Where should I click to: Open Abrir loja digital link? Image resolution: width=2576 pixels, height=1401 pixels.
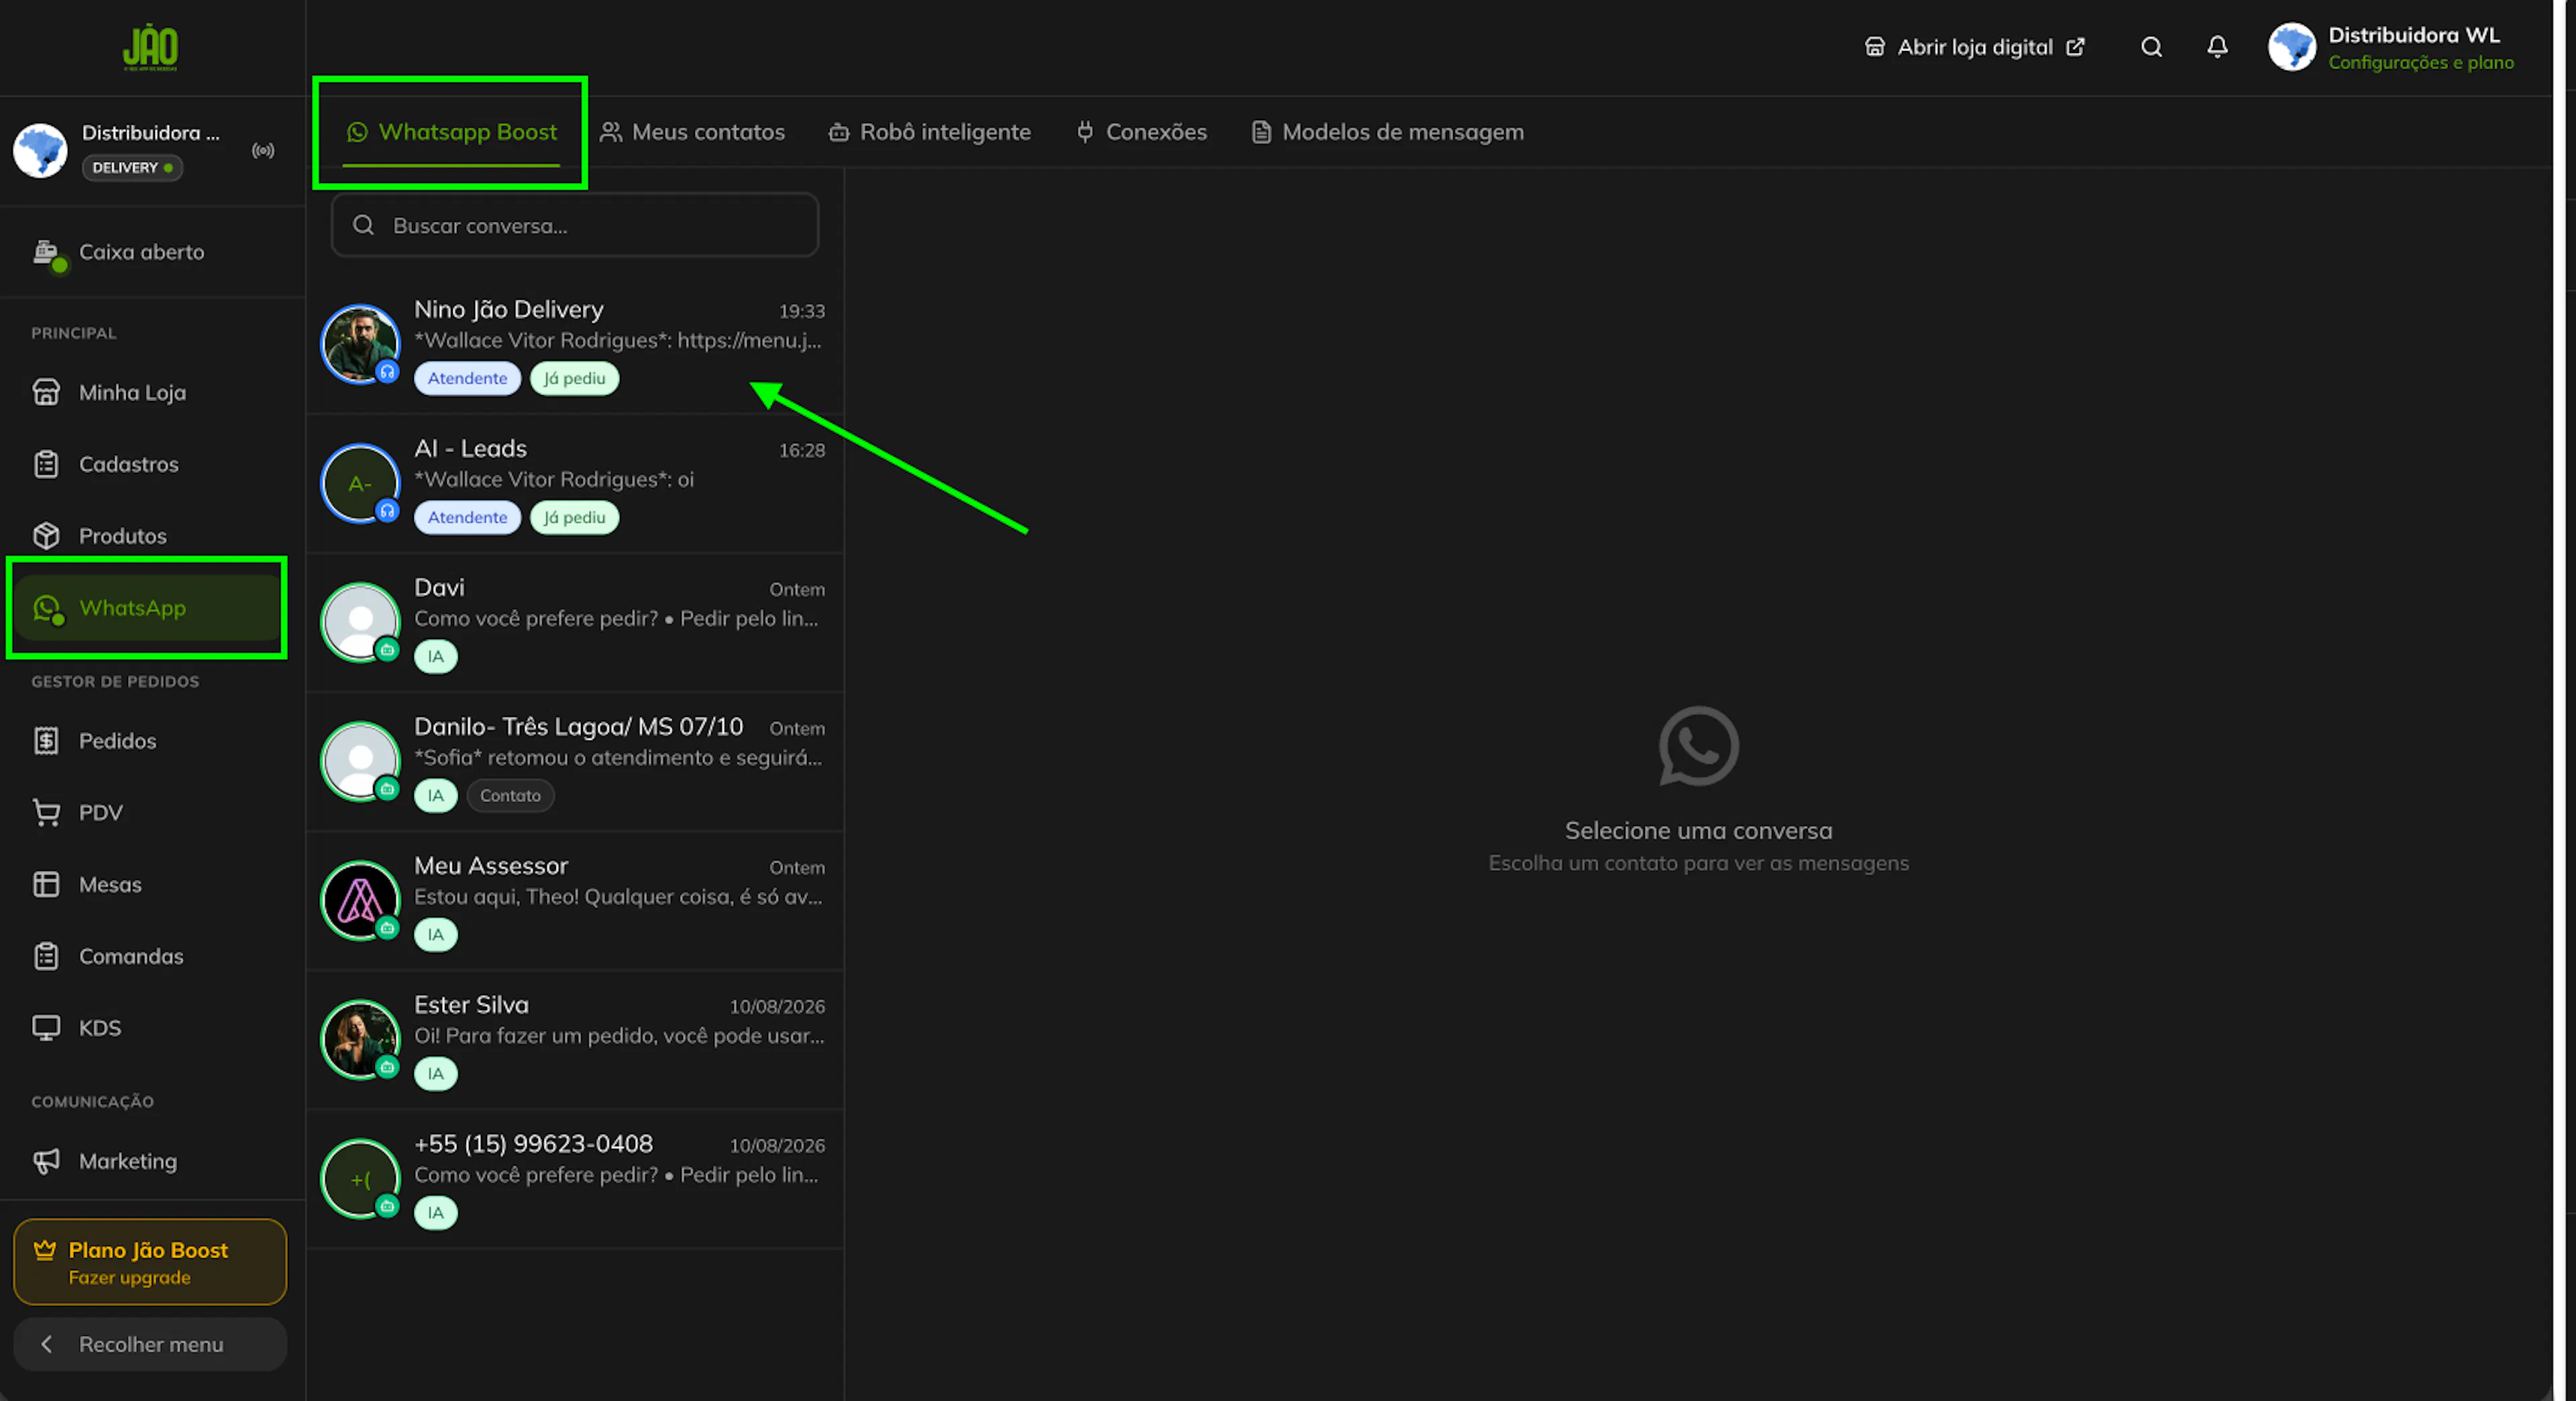pyautogui.click(x=1975, y=47)
